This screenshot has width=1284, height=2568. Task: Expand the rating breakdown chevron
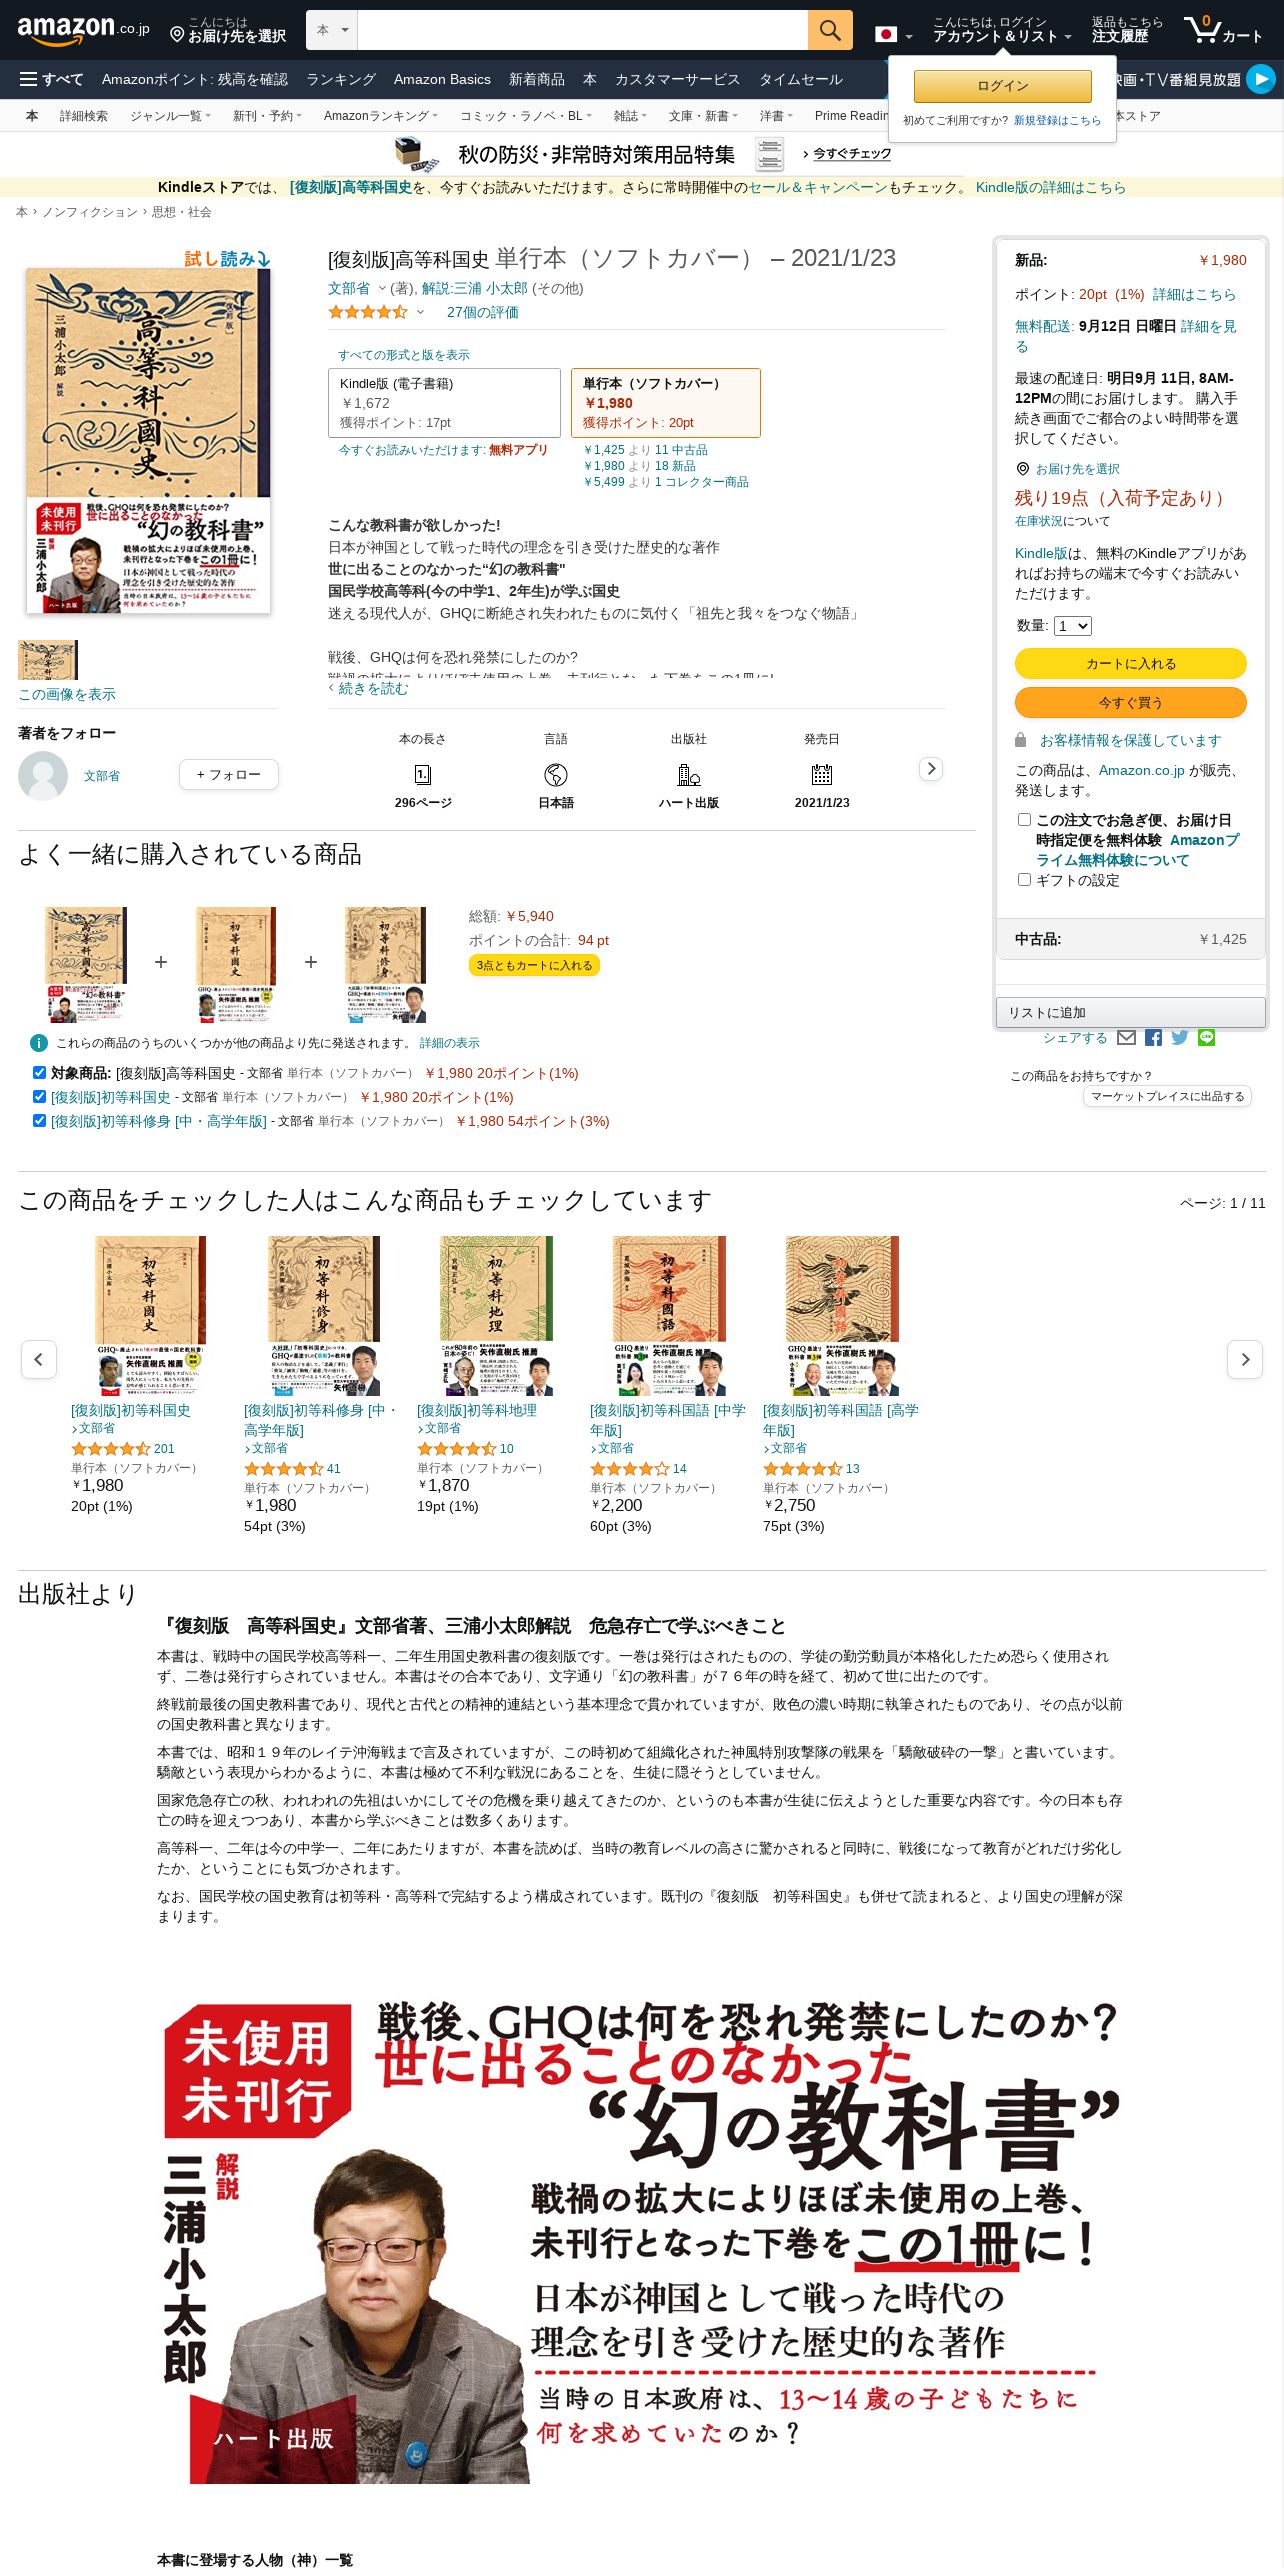coord(420,312)
